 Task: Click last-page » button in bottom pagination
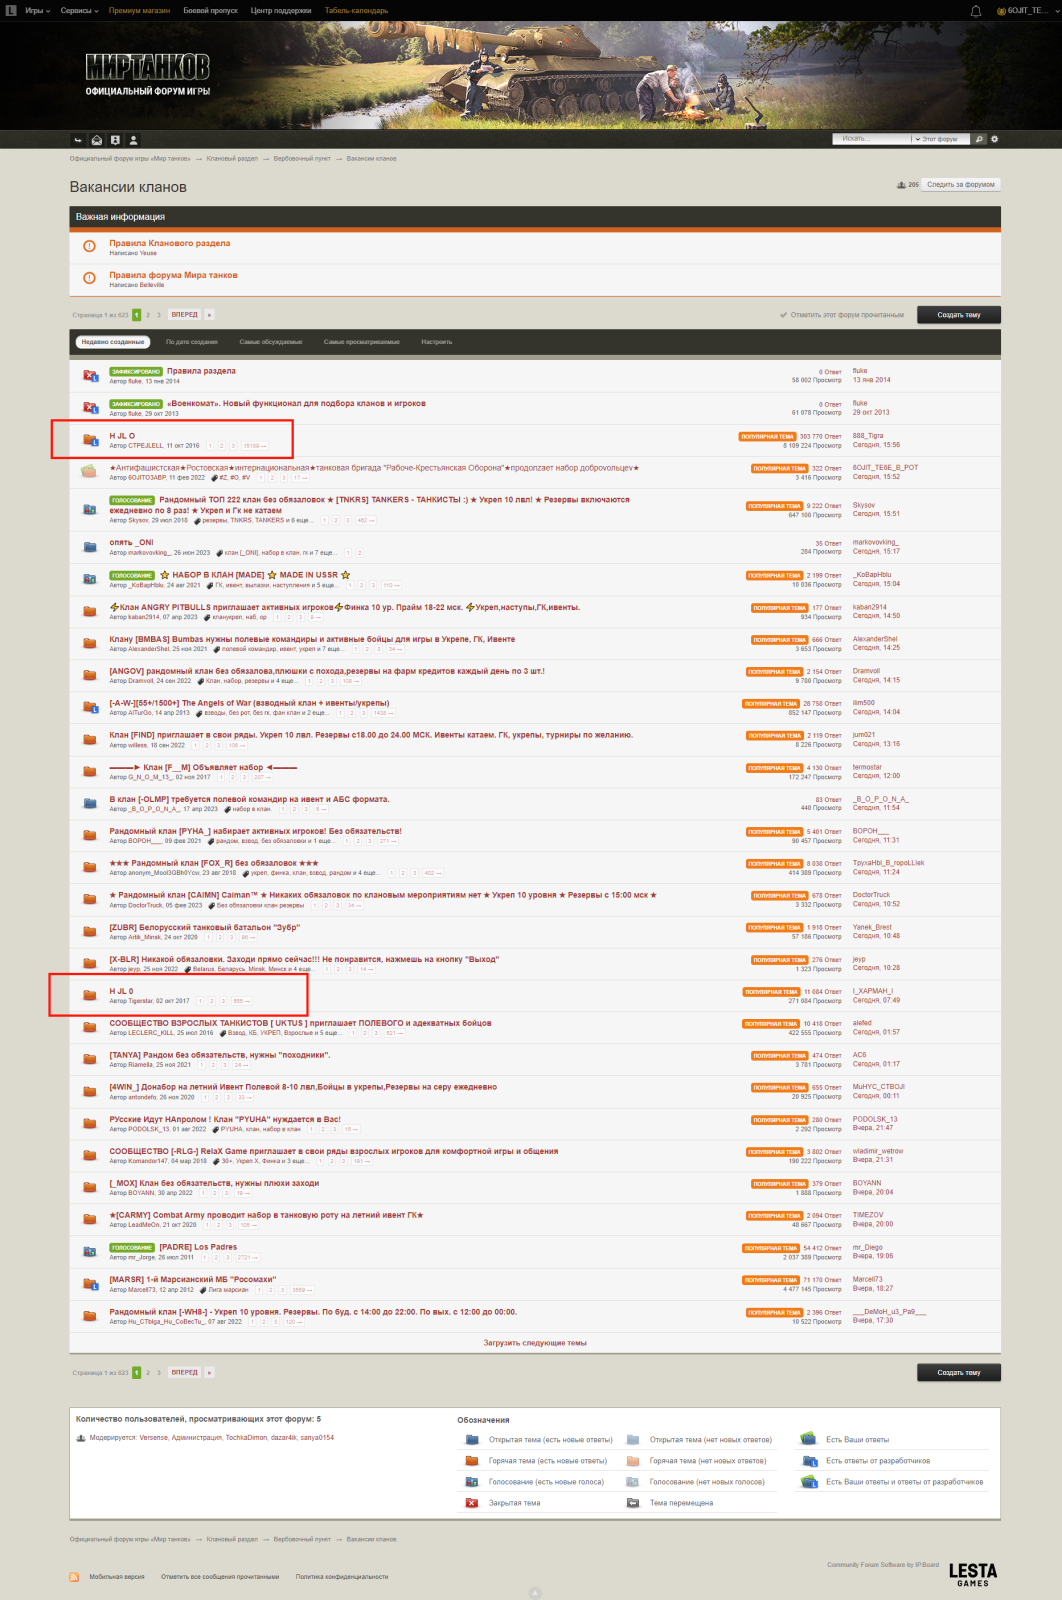point(210,1373)
